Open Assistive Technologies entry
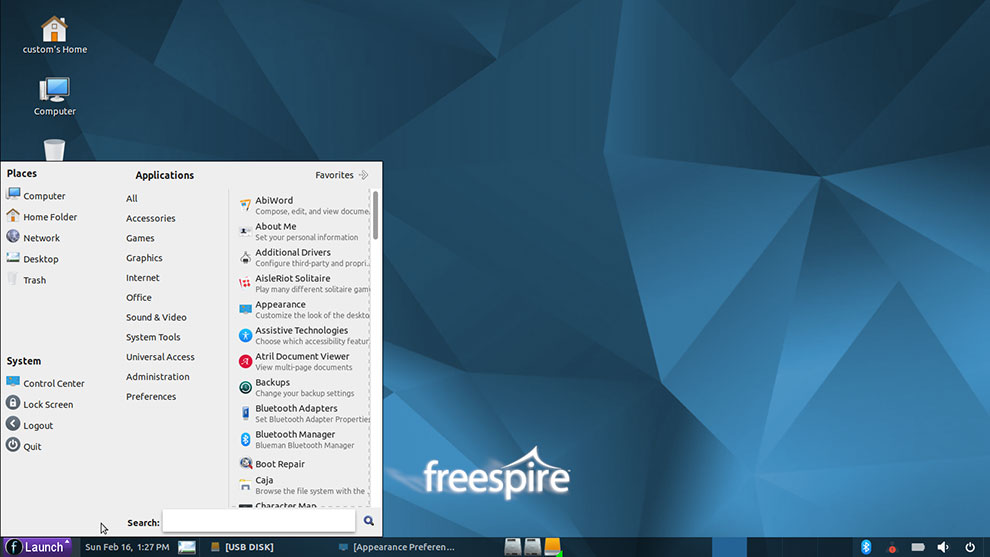 click(304, 335)
